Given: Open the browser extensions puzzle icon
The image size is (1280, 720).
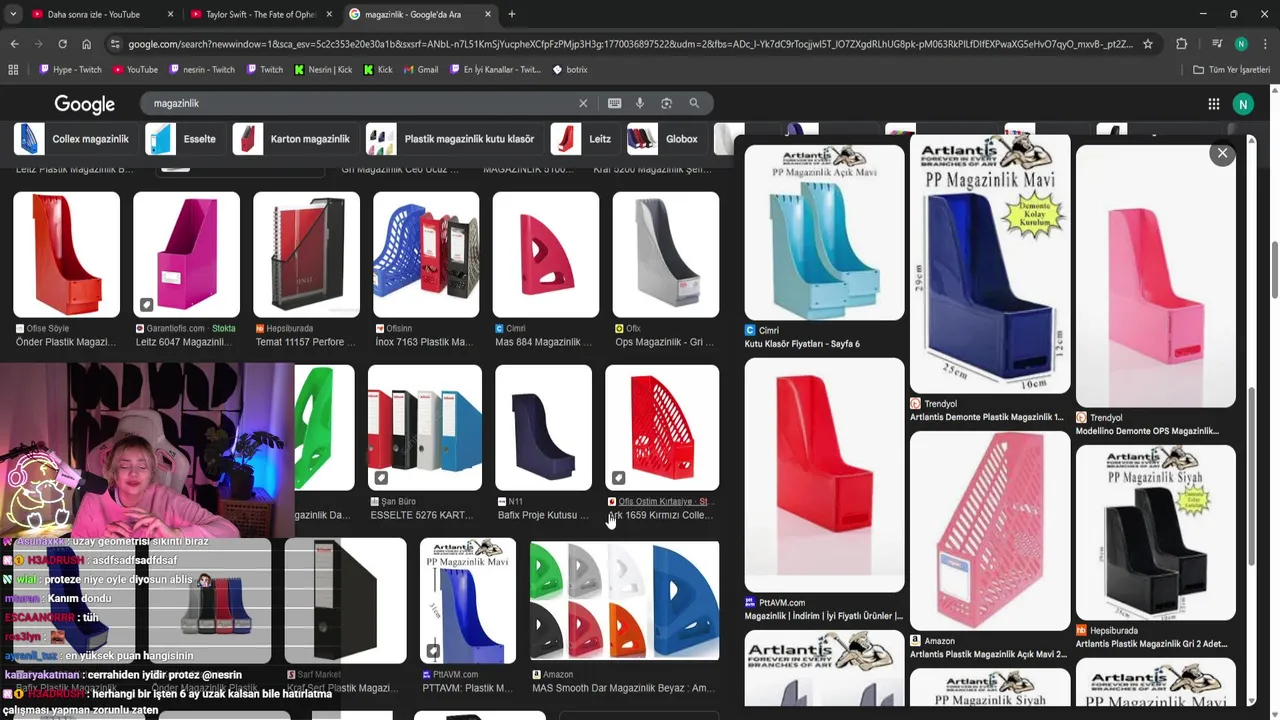Looking at the screenshot, I should (x=1181, y=44).
